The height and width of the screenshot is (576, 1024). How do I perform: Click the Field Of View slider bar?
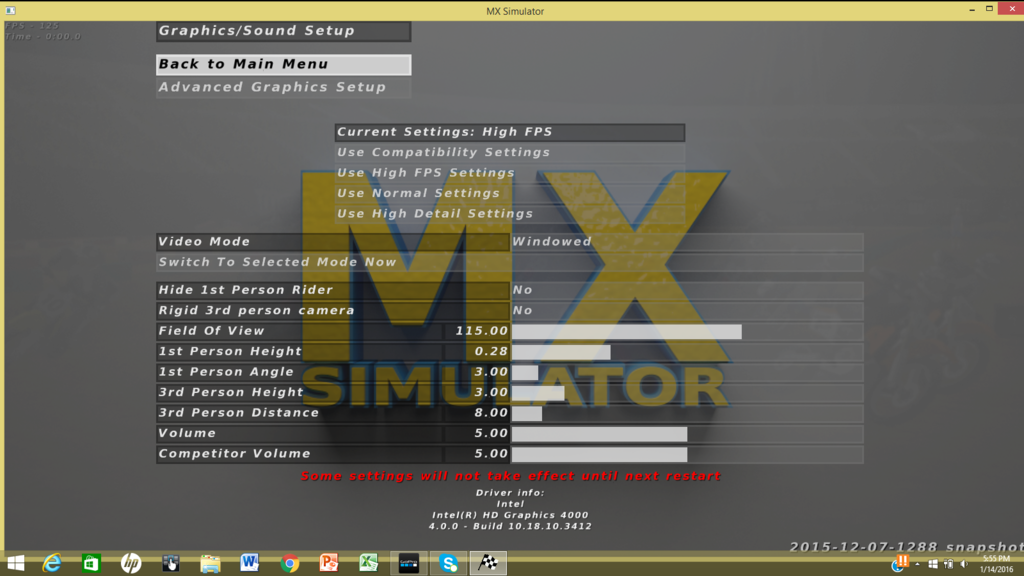click(x=686, y=331)
